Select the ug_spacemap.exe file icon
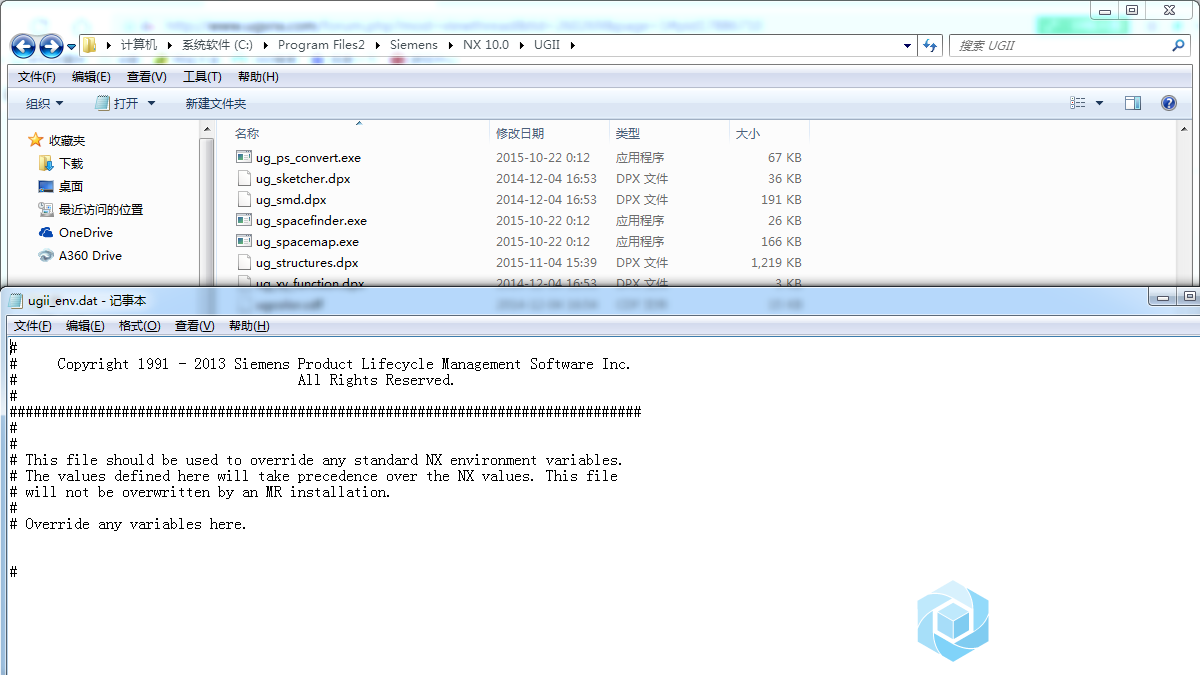The width and height of the screenshot is (1200, 675). point(244,241)
